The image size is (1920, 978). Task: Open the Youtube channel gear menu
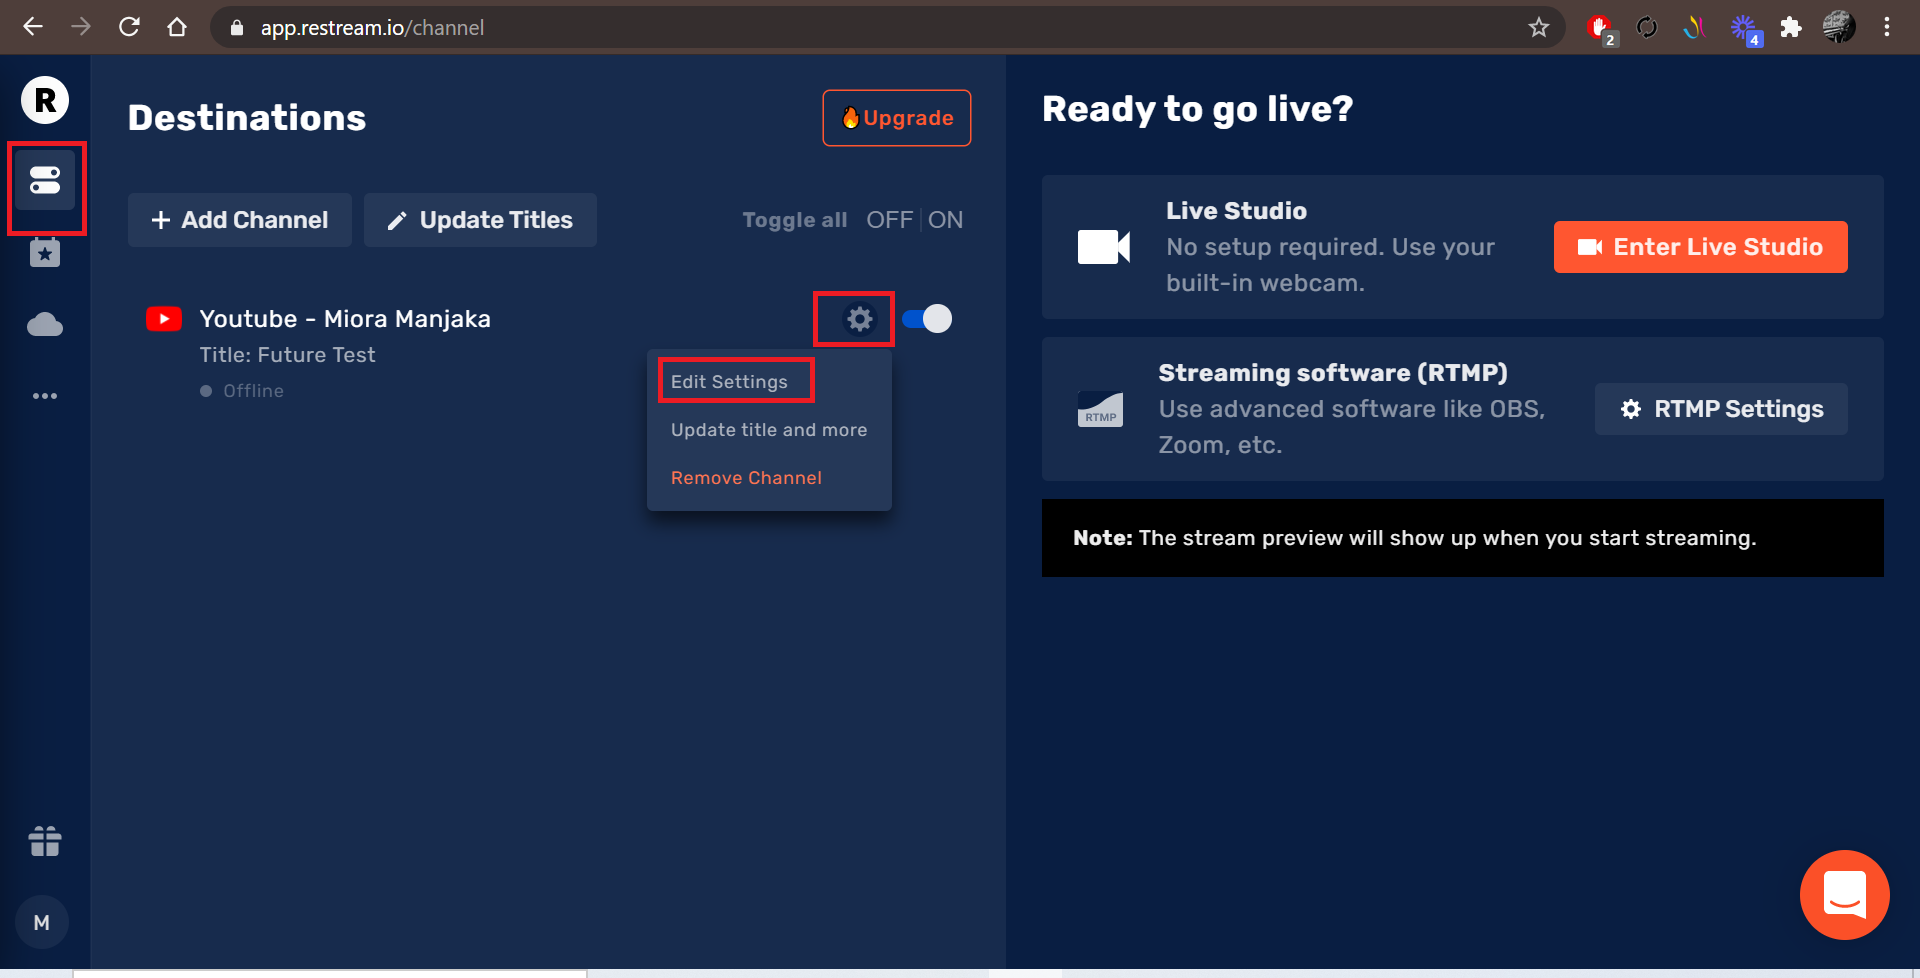pyautogui.click(x=859, y=319)
